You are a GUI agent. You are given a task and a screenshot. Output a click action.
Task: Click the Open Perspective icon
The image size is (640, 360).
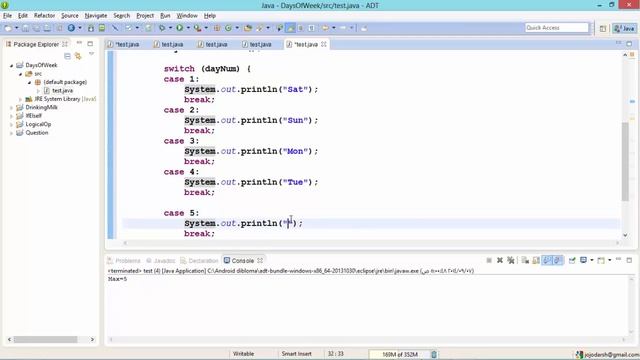click(603, 28)
